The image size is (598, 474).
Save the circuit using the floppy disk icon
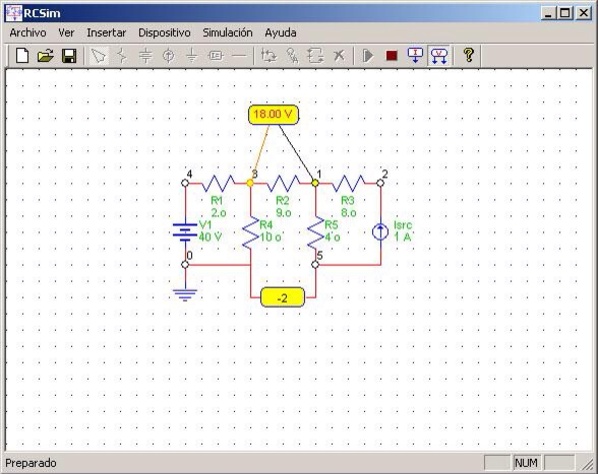(x=69, y=56)
